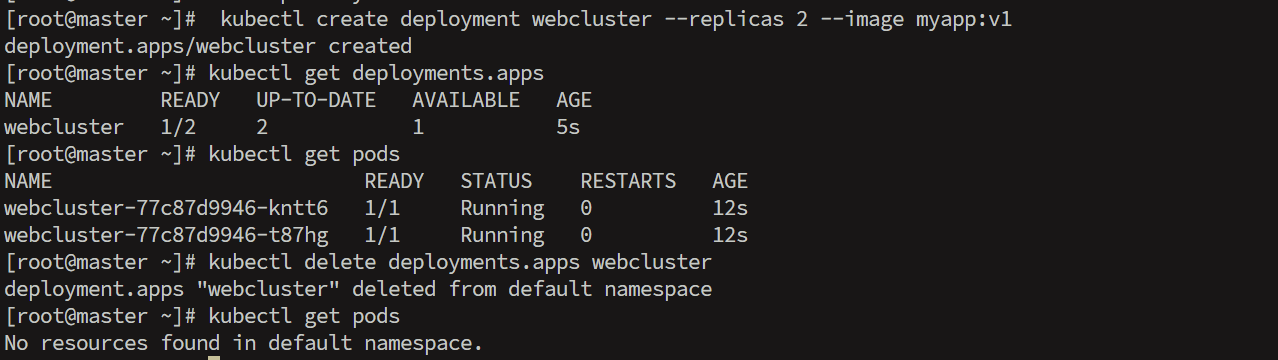Click the '1/2' ready value for webcluster
Screen dimensions: 1278x360
coord(178,127)
